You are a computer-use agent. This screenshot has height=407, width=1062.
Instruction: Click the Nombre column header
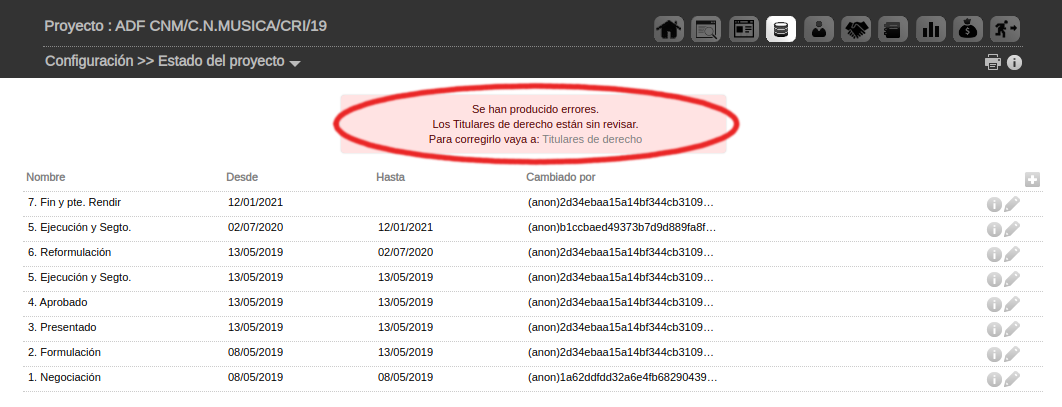(46, 177)
